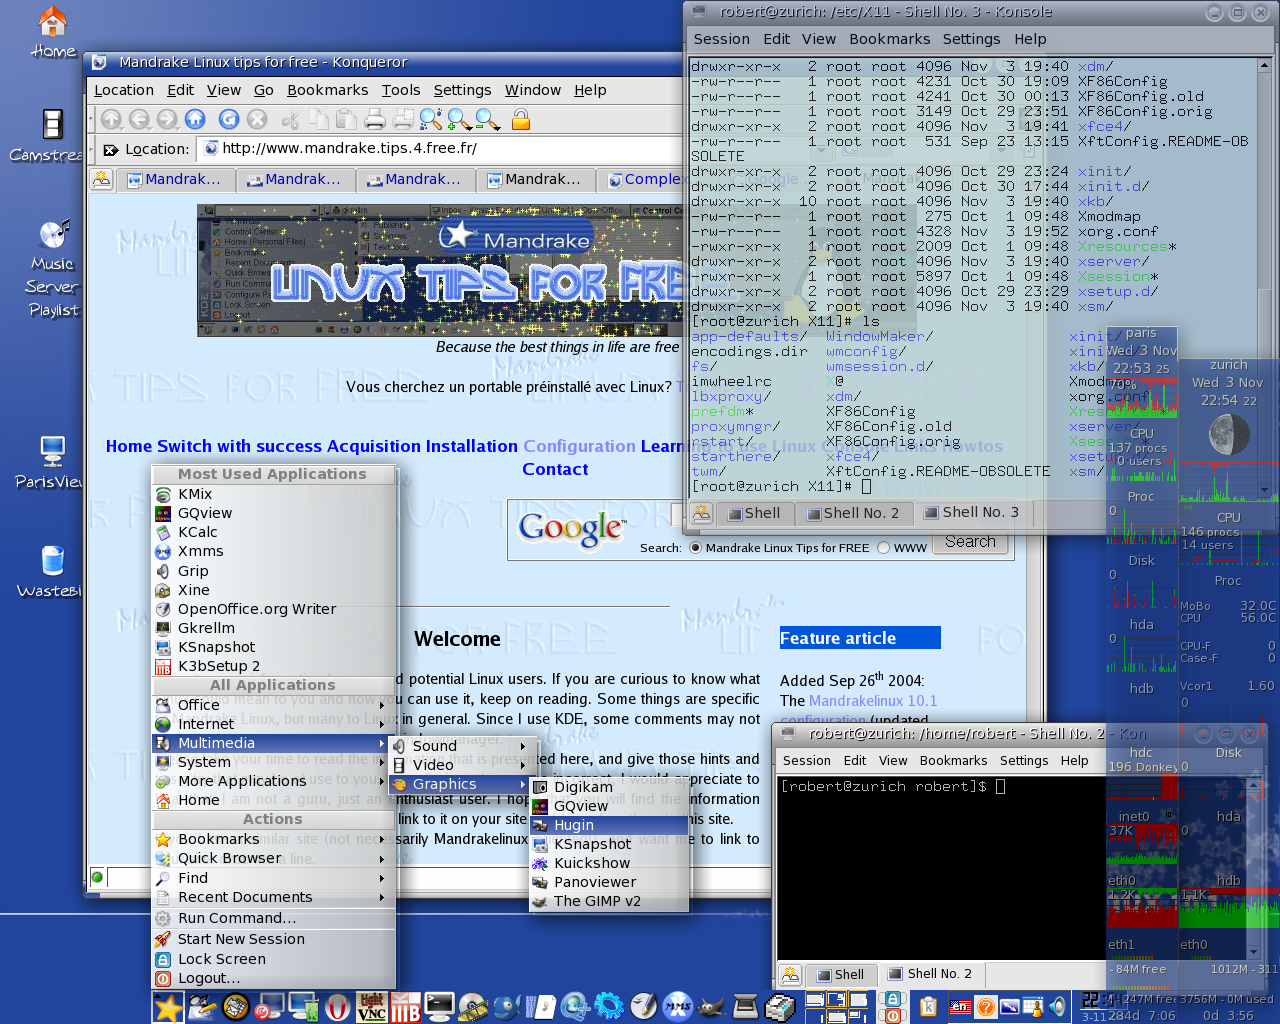The height and width of the screenshot is (1024, 1280).
Task: Click the Klipper clipboard tray icon
Action: click(x=929, y=1007)
